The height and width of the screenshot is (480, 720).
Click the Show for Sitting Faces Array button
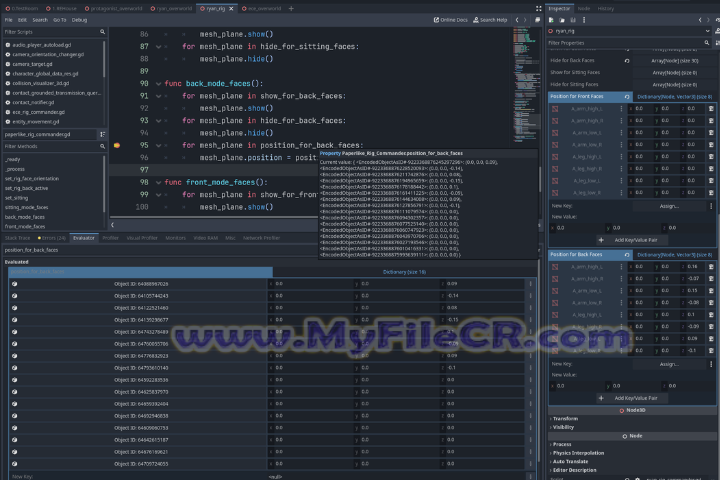click(x=675, y=73)
